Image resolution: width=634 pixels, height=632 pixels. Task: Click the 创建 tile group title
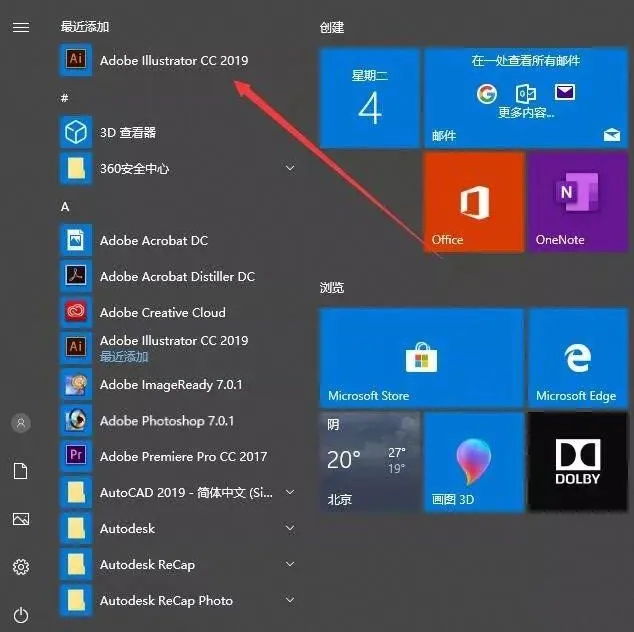[332, 27]
